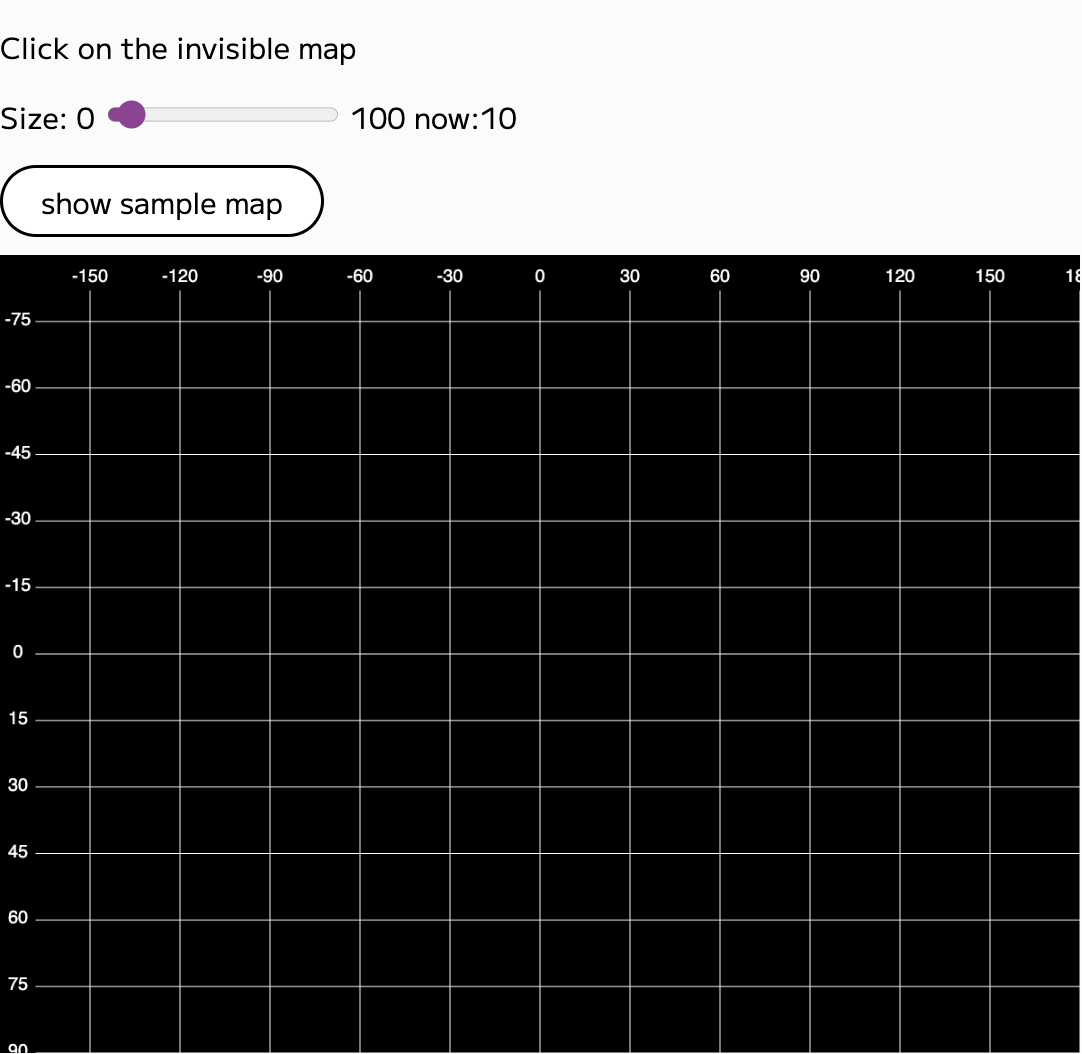
Task: Click the "Click on the invisible map" heading text
Action: point(178,49)
